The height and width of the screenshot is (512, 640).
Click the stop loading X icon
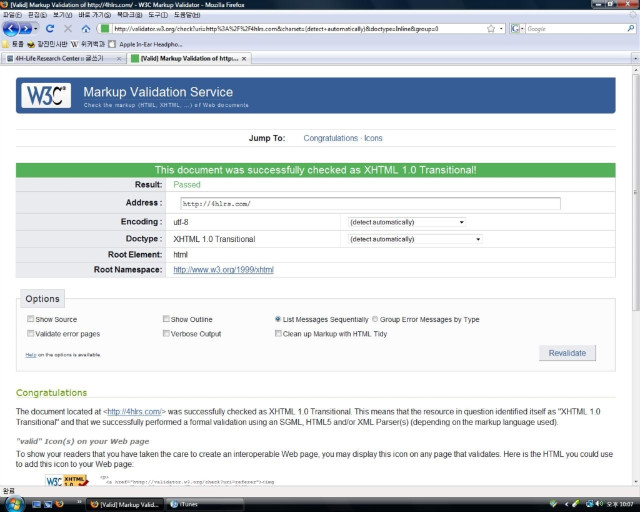68,29
